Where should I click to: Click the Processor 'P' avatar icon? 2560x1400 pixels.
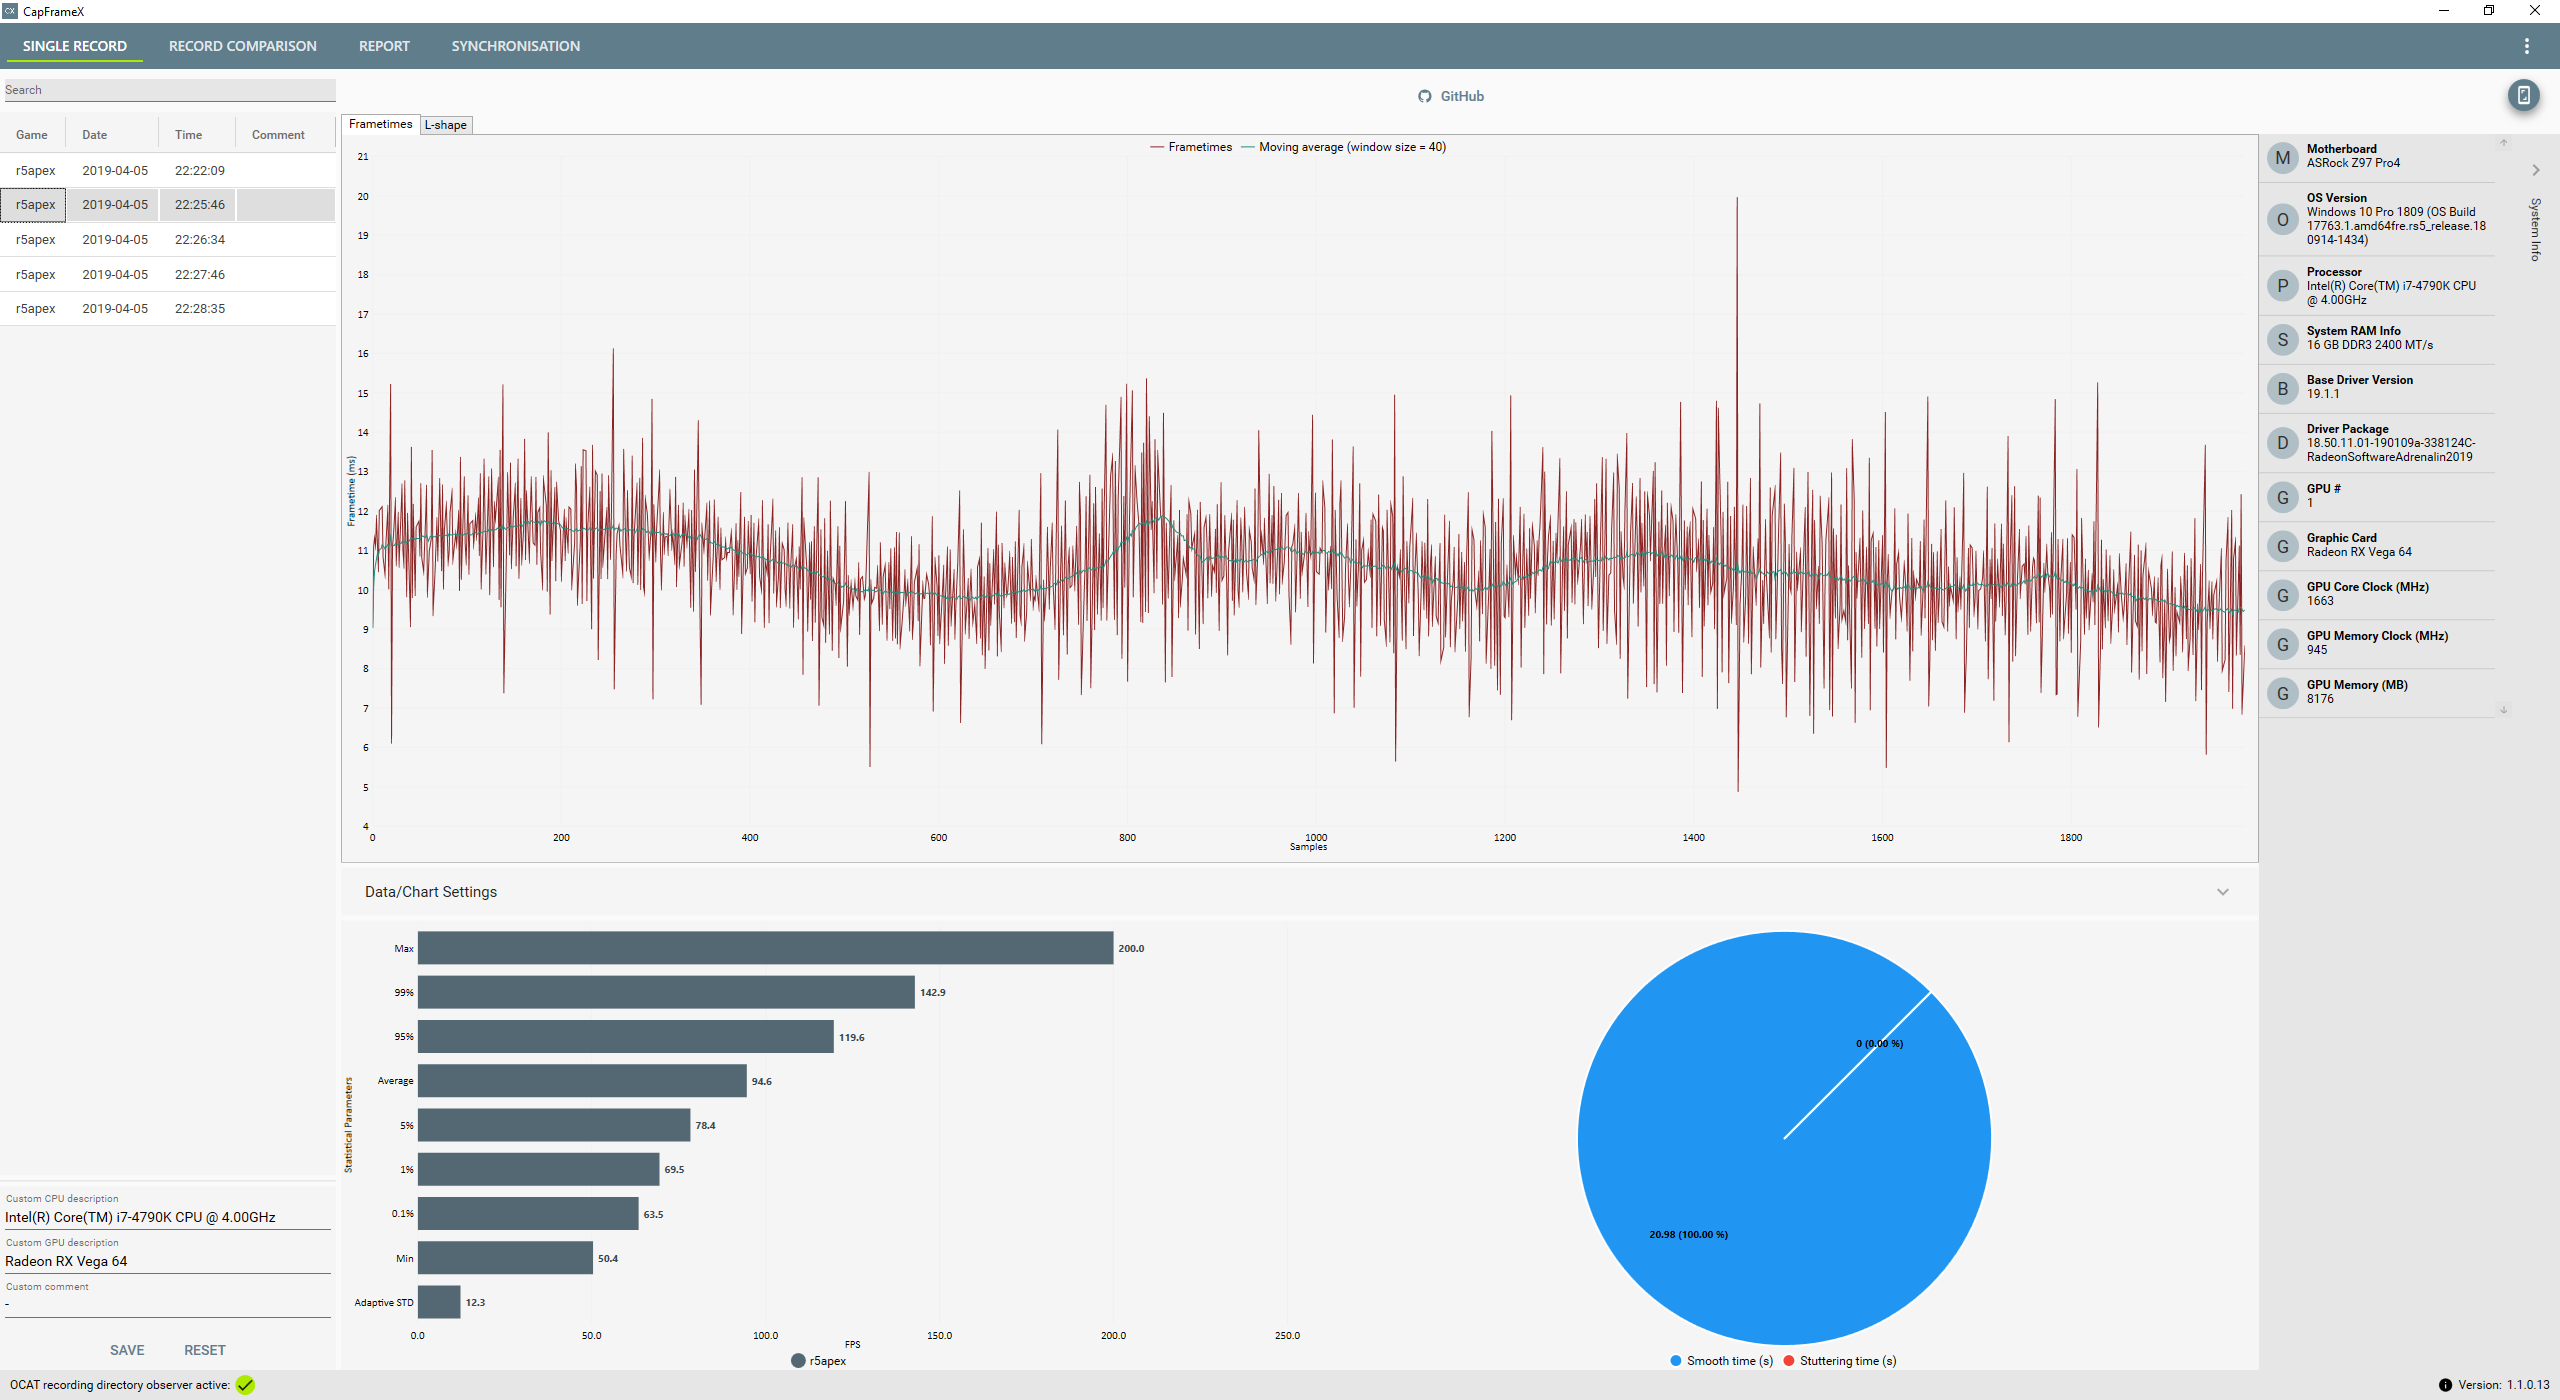point(2282,287)
